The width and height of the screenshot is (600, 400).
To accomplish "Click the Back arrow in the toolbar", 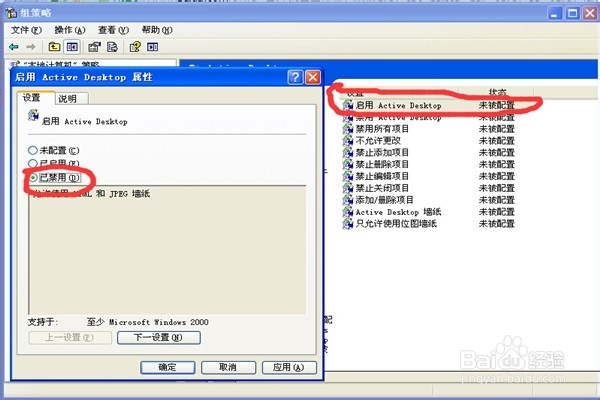I will click(x=14, y=47).
